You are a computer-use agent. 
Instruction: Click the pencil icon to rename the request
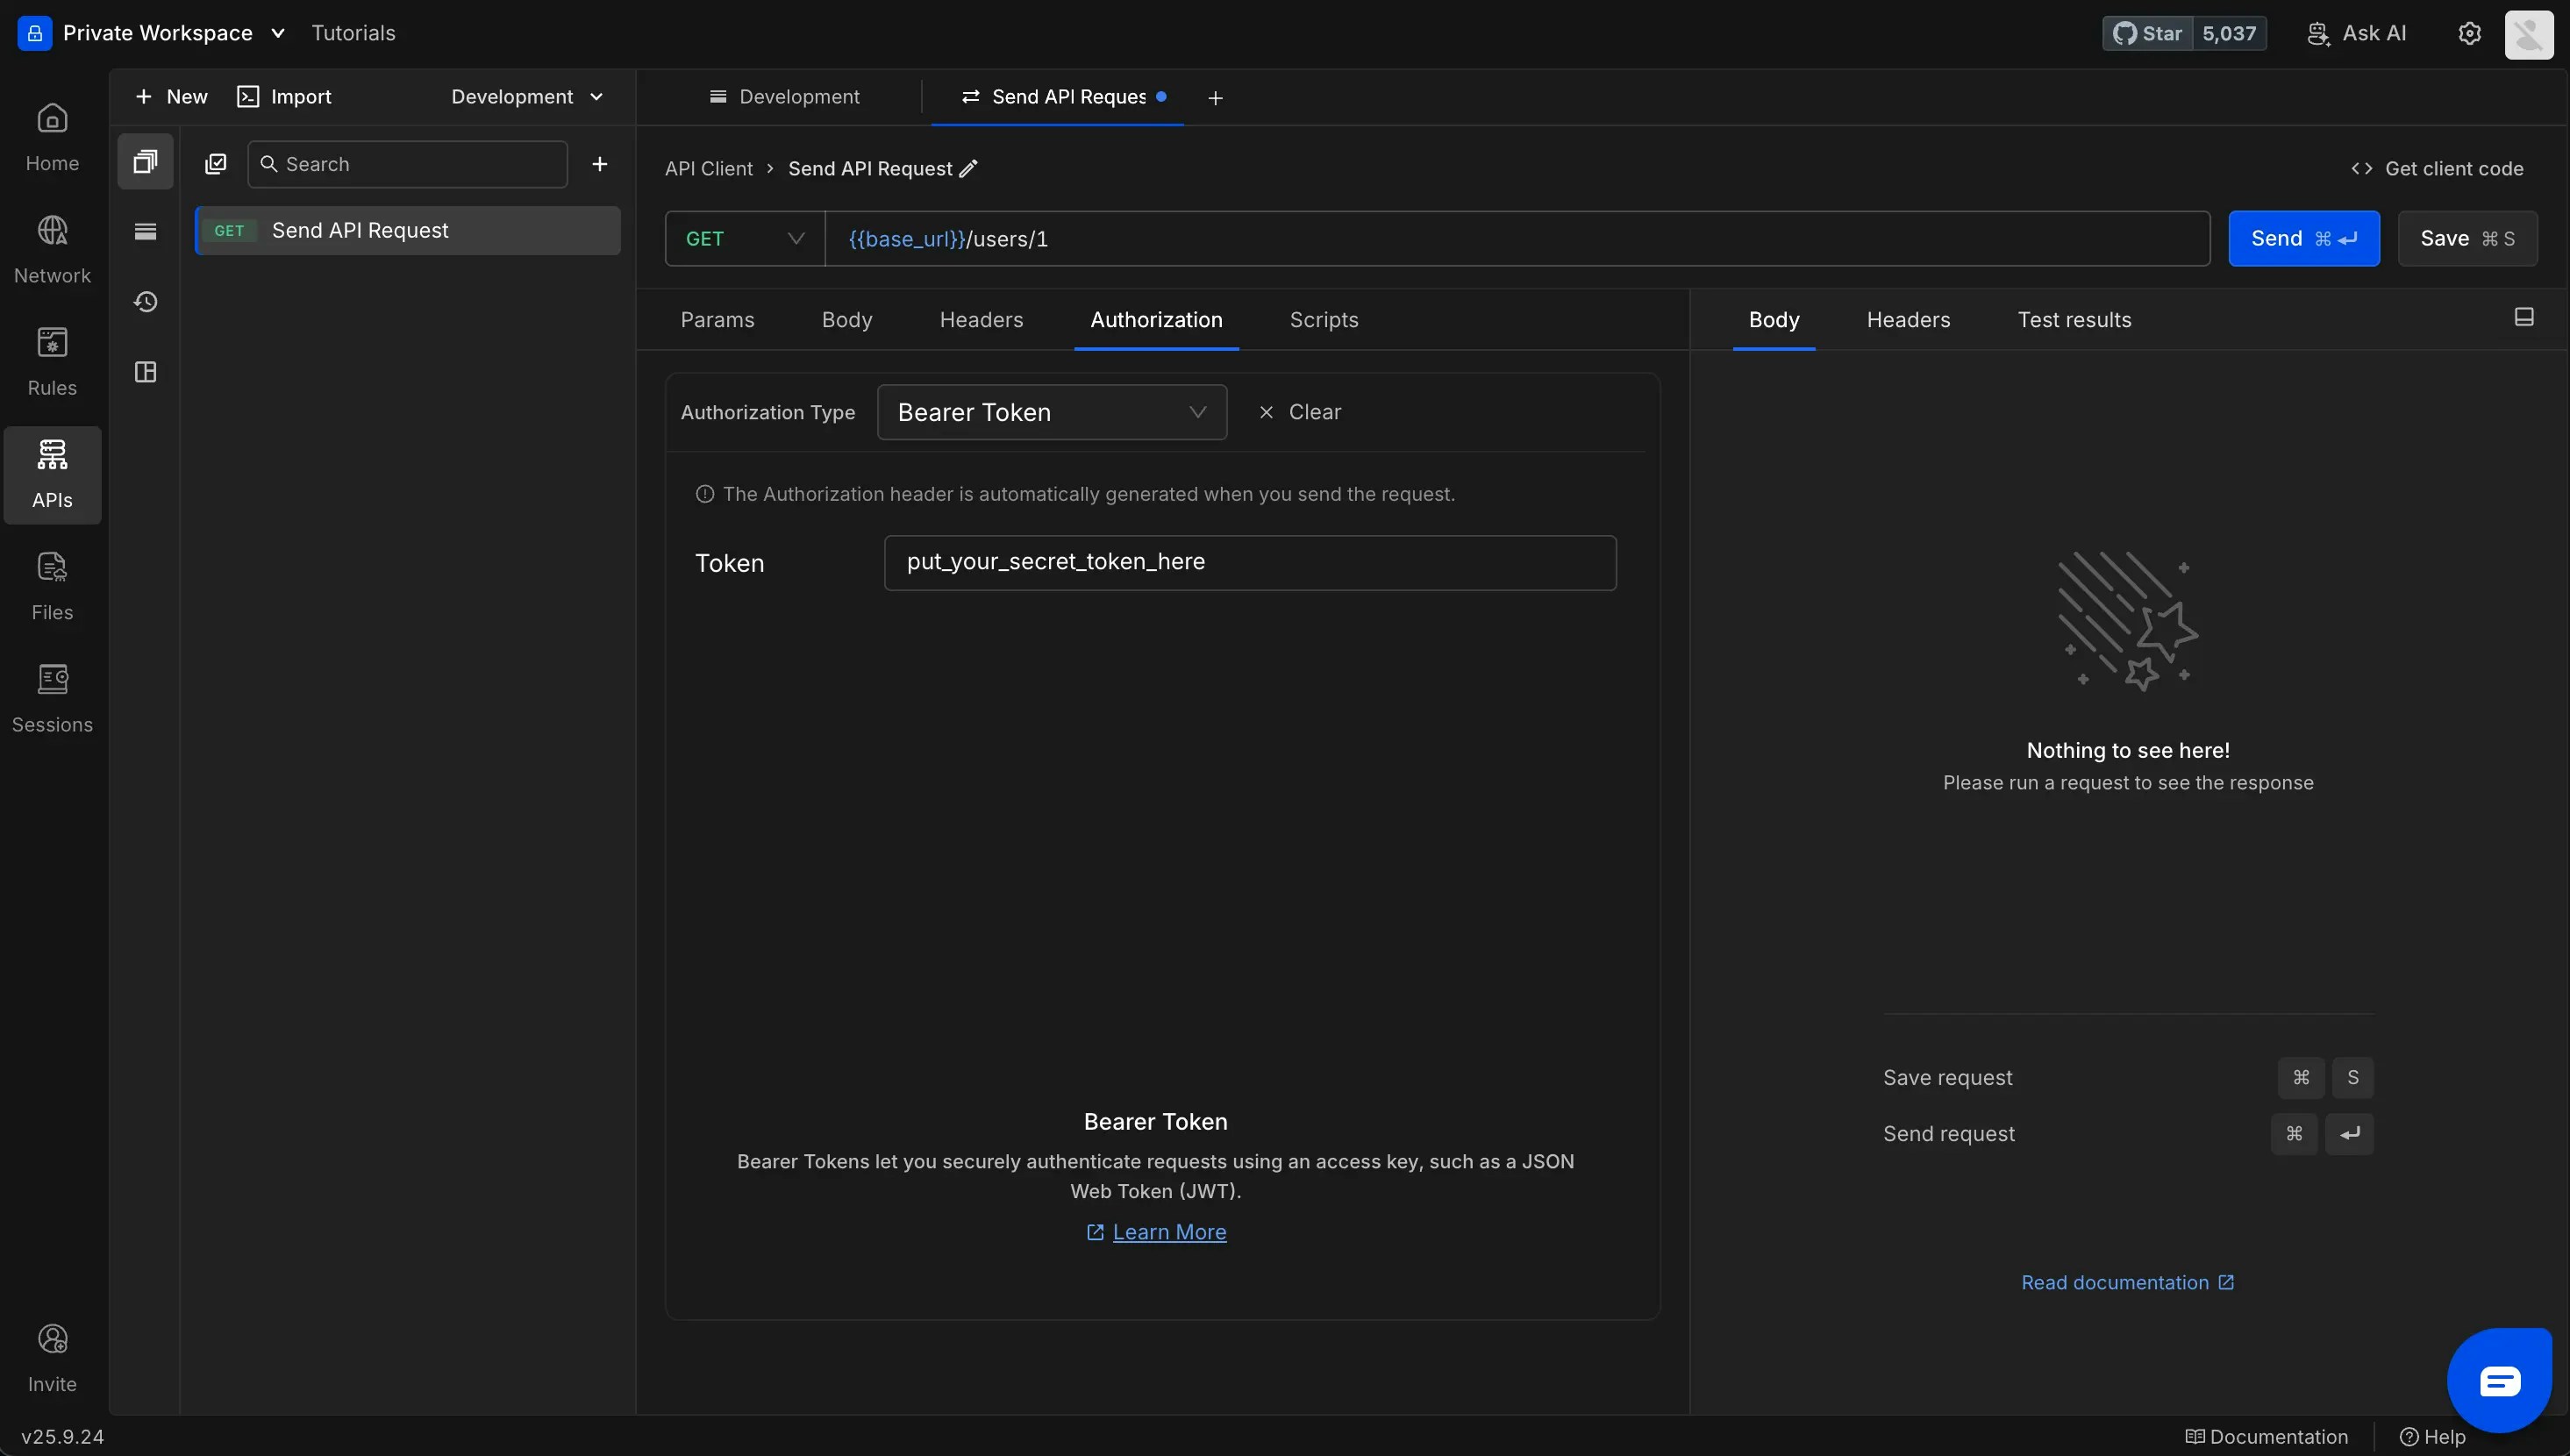968,169
